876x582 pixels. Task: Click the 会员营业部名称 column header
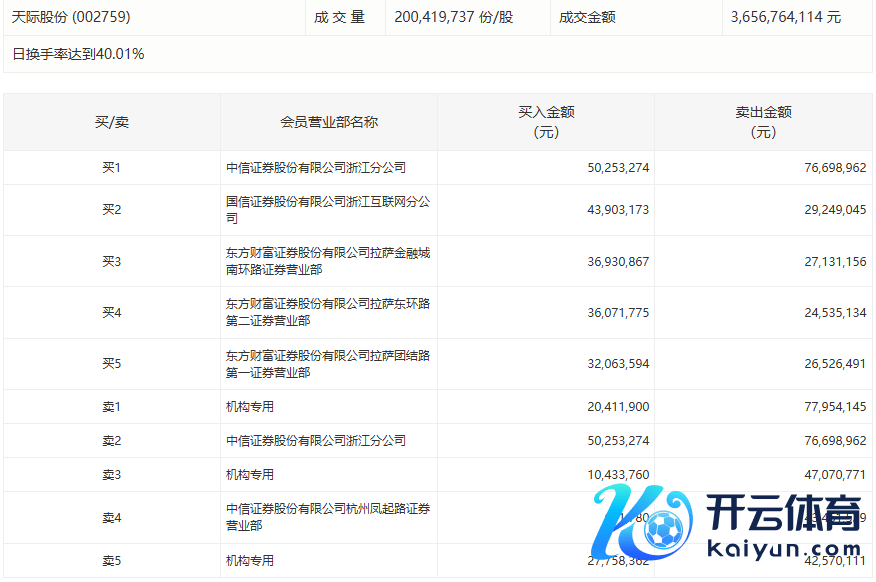pyautogui.click(x=328, y=122)
